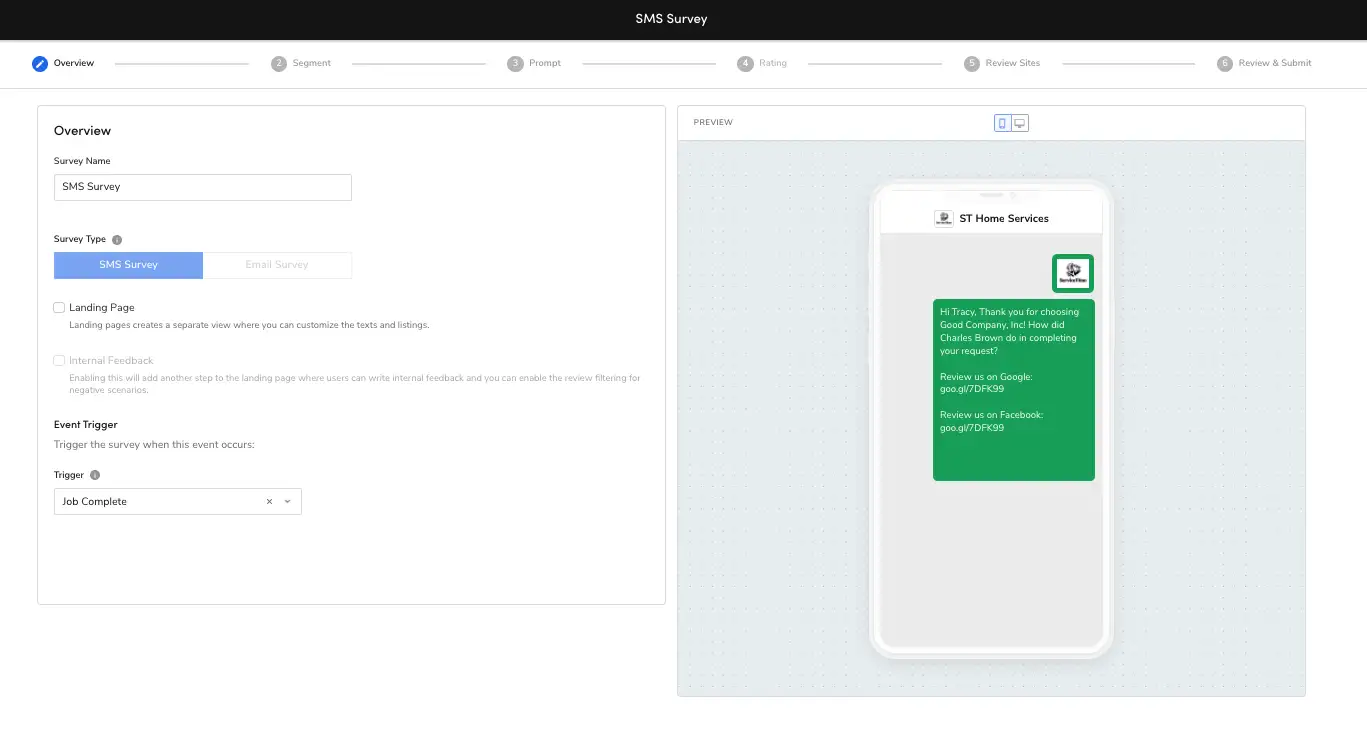This screenshot has height=729, width=1367.
Task: Click the ST Home Services logo in preview
Action: [x=943, y=218]
